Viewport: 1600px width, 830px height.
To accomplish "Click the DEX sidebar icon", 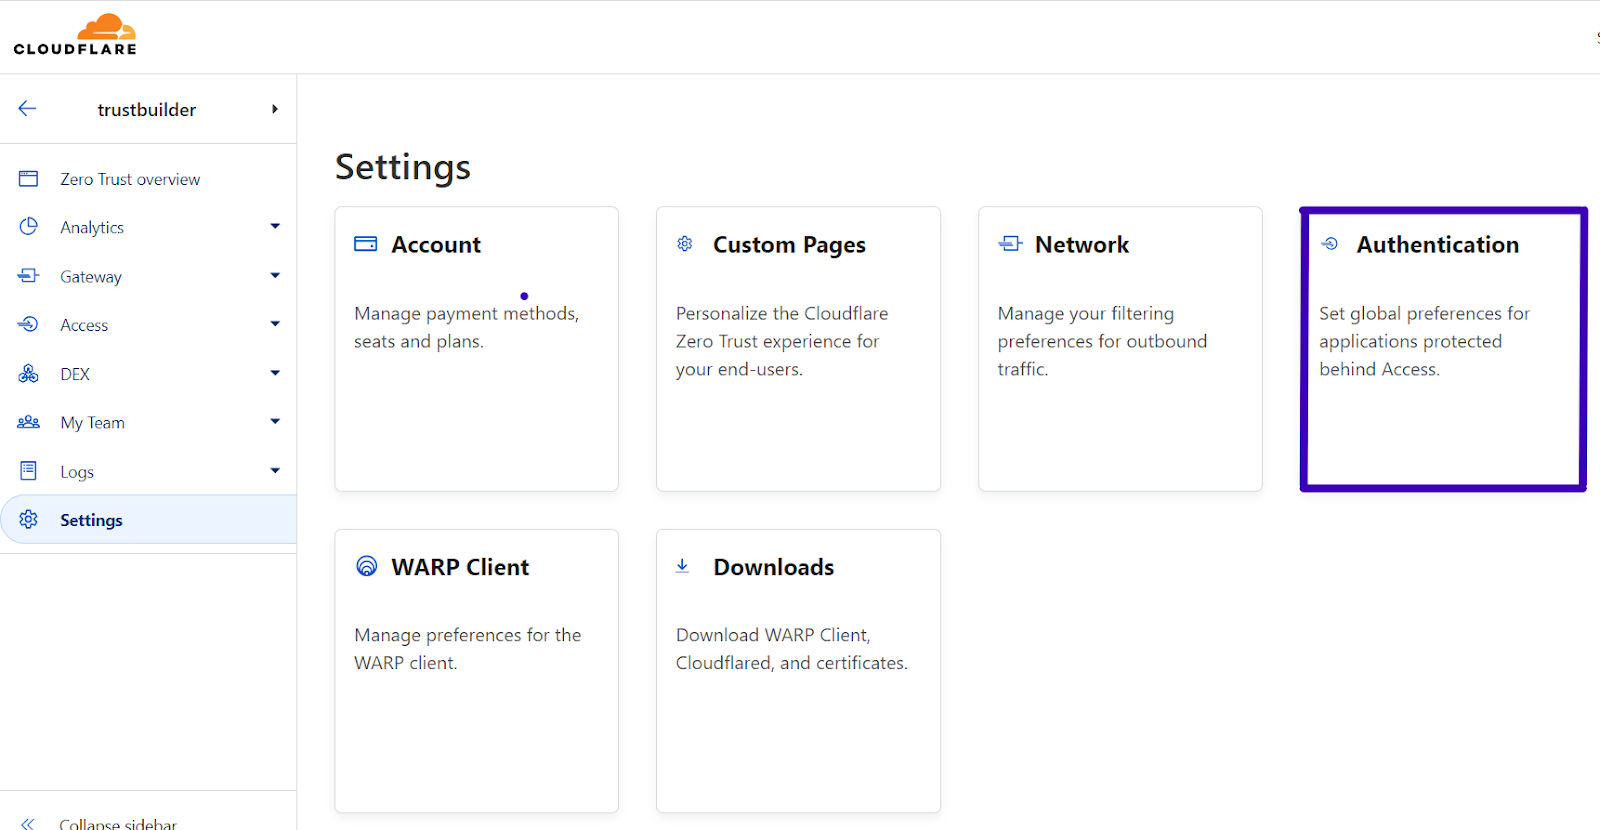I will (28, 374).
